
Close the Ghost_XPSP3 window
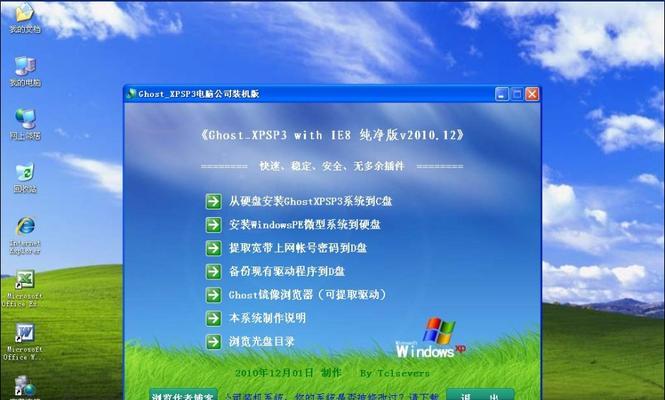tap(532, 94)
